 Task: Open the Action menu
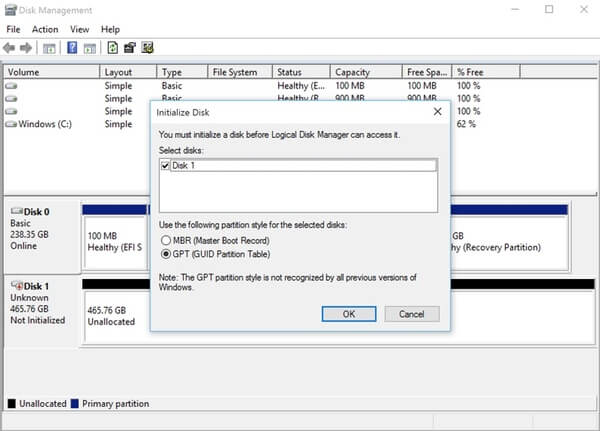[45, 29]
